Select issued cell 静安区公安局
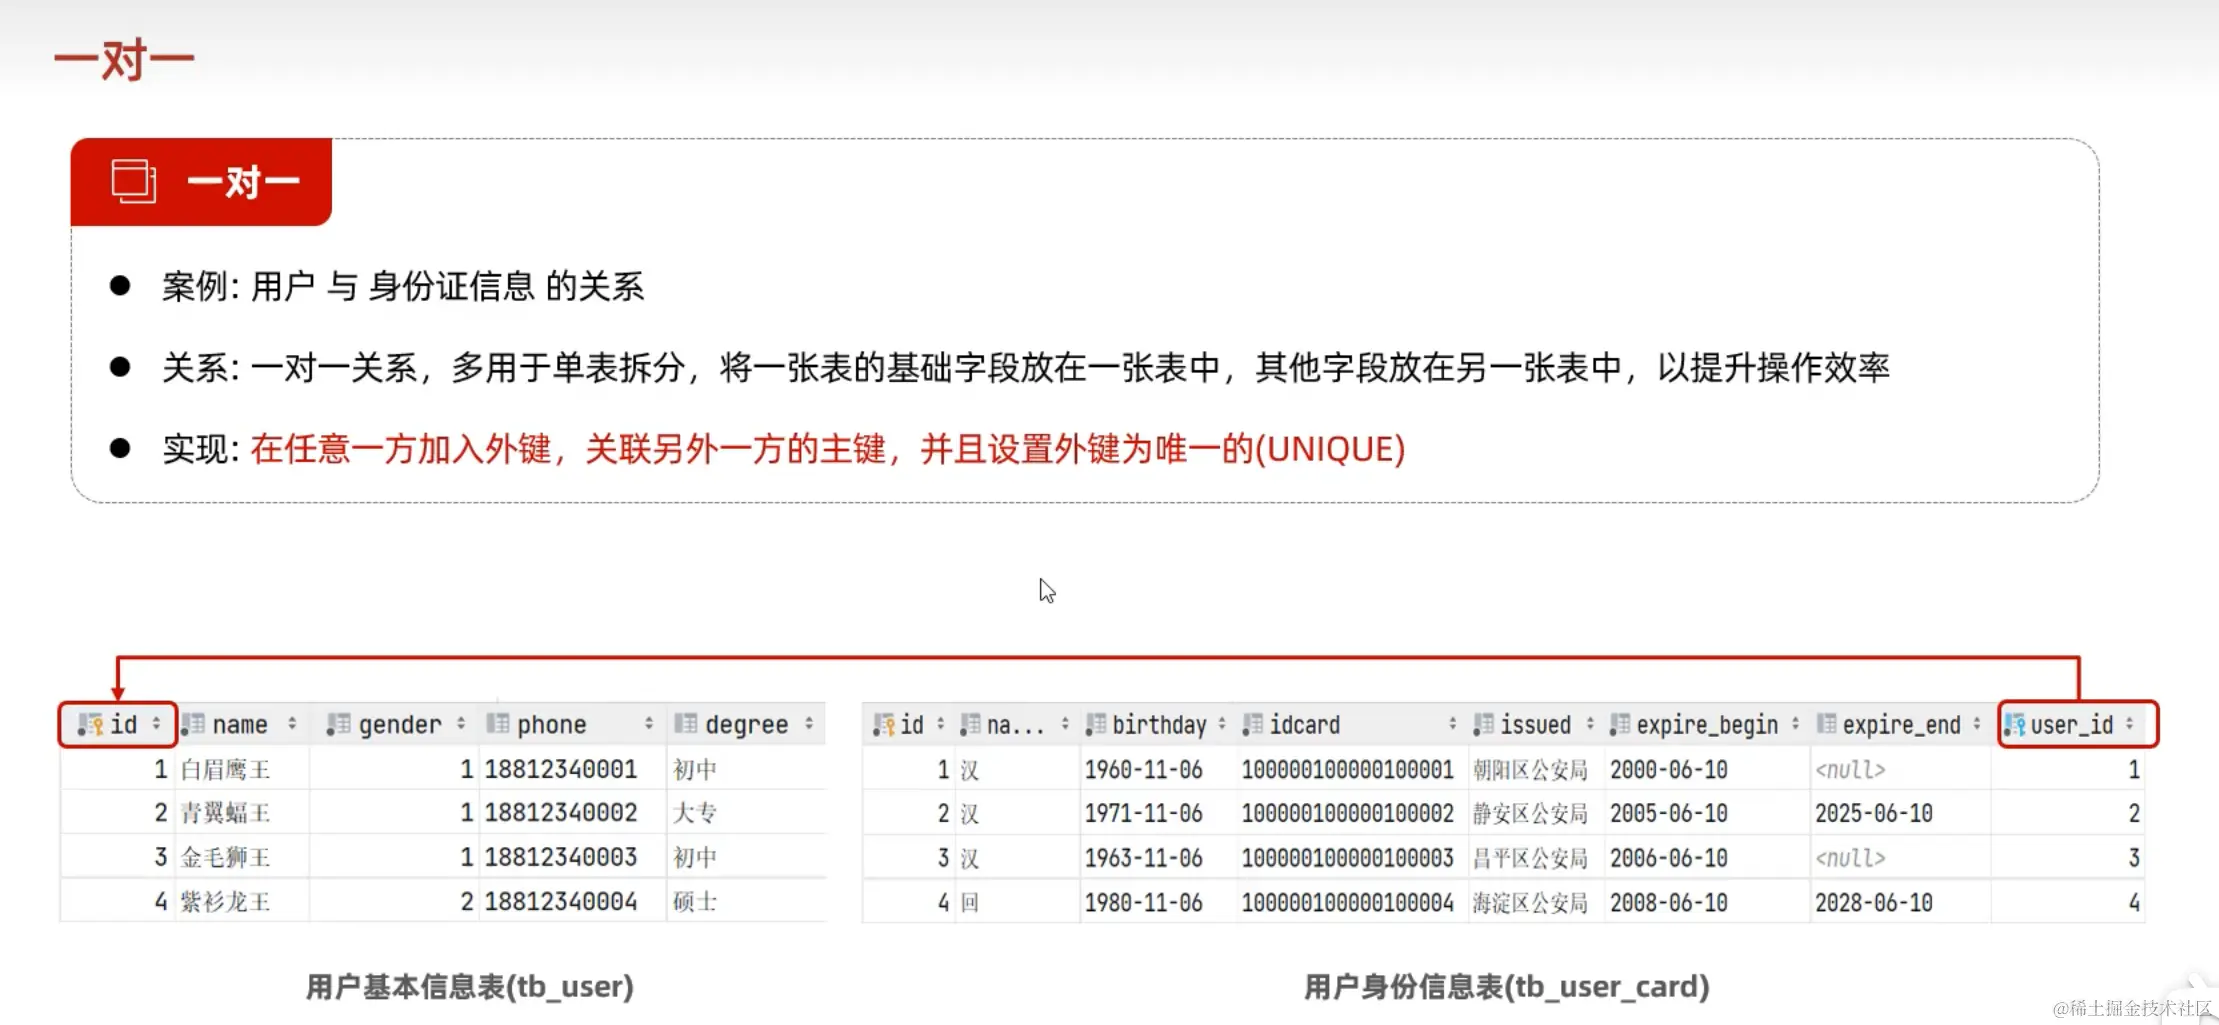 (x=1530, y=813)
